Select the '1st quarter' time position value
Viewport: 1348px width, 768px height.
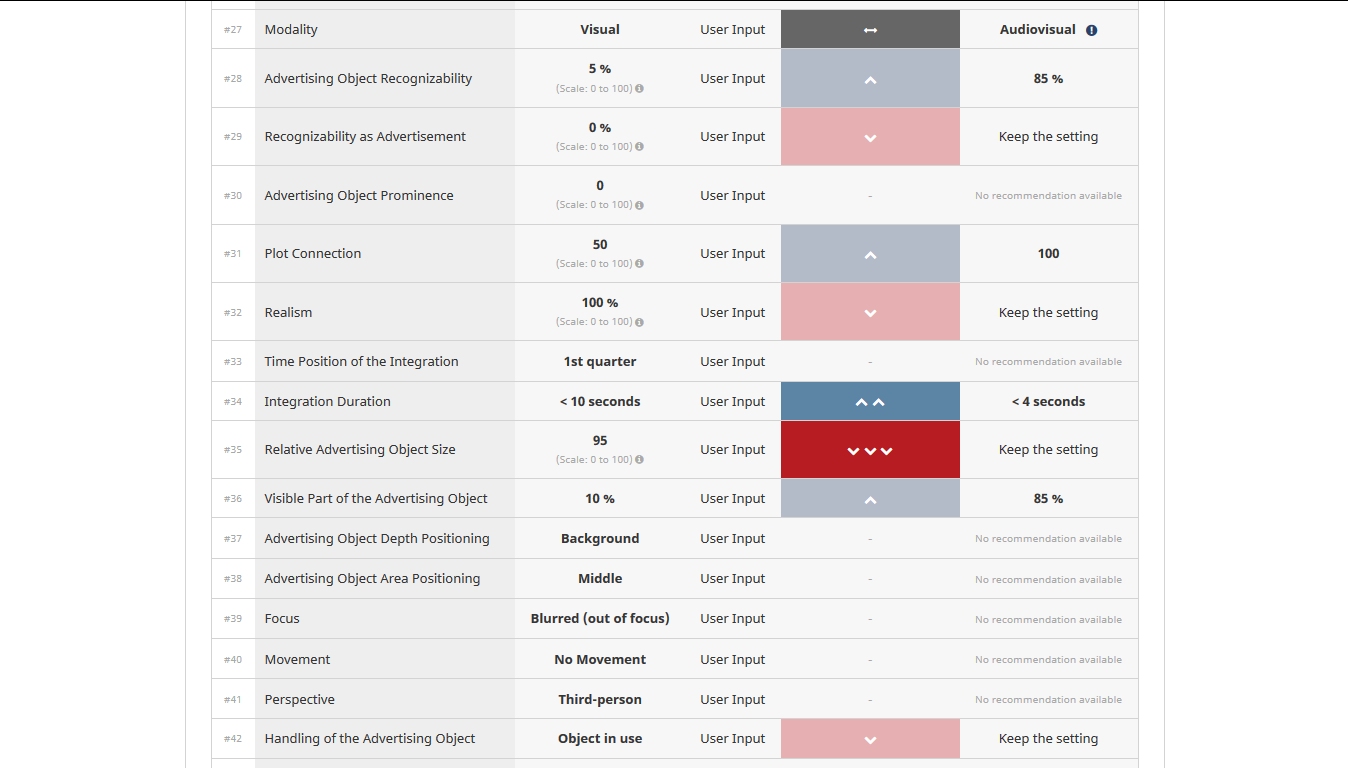600,362
